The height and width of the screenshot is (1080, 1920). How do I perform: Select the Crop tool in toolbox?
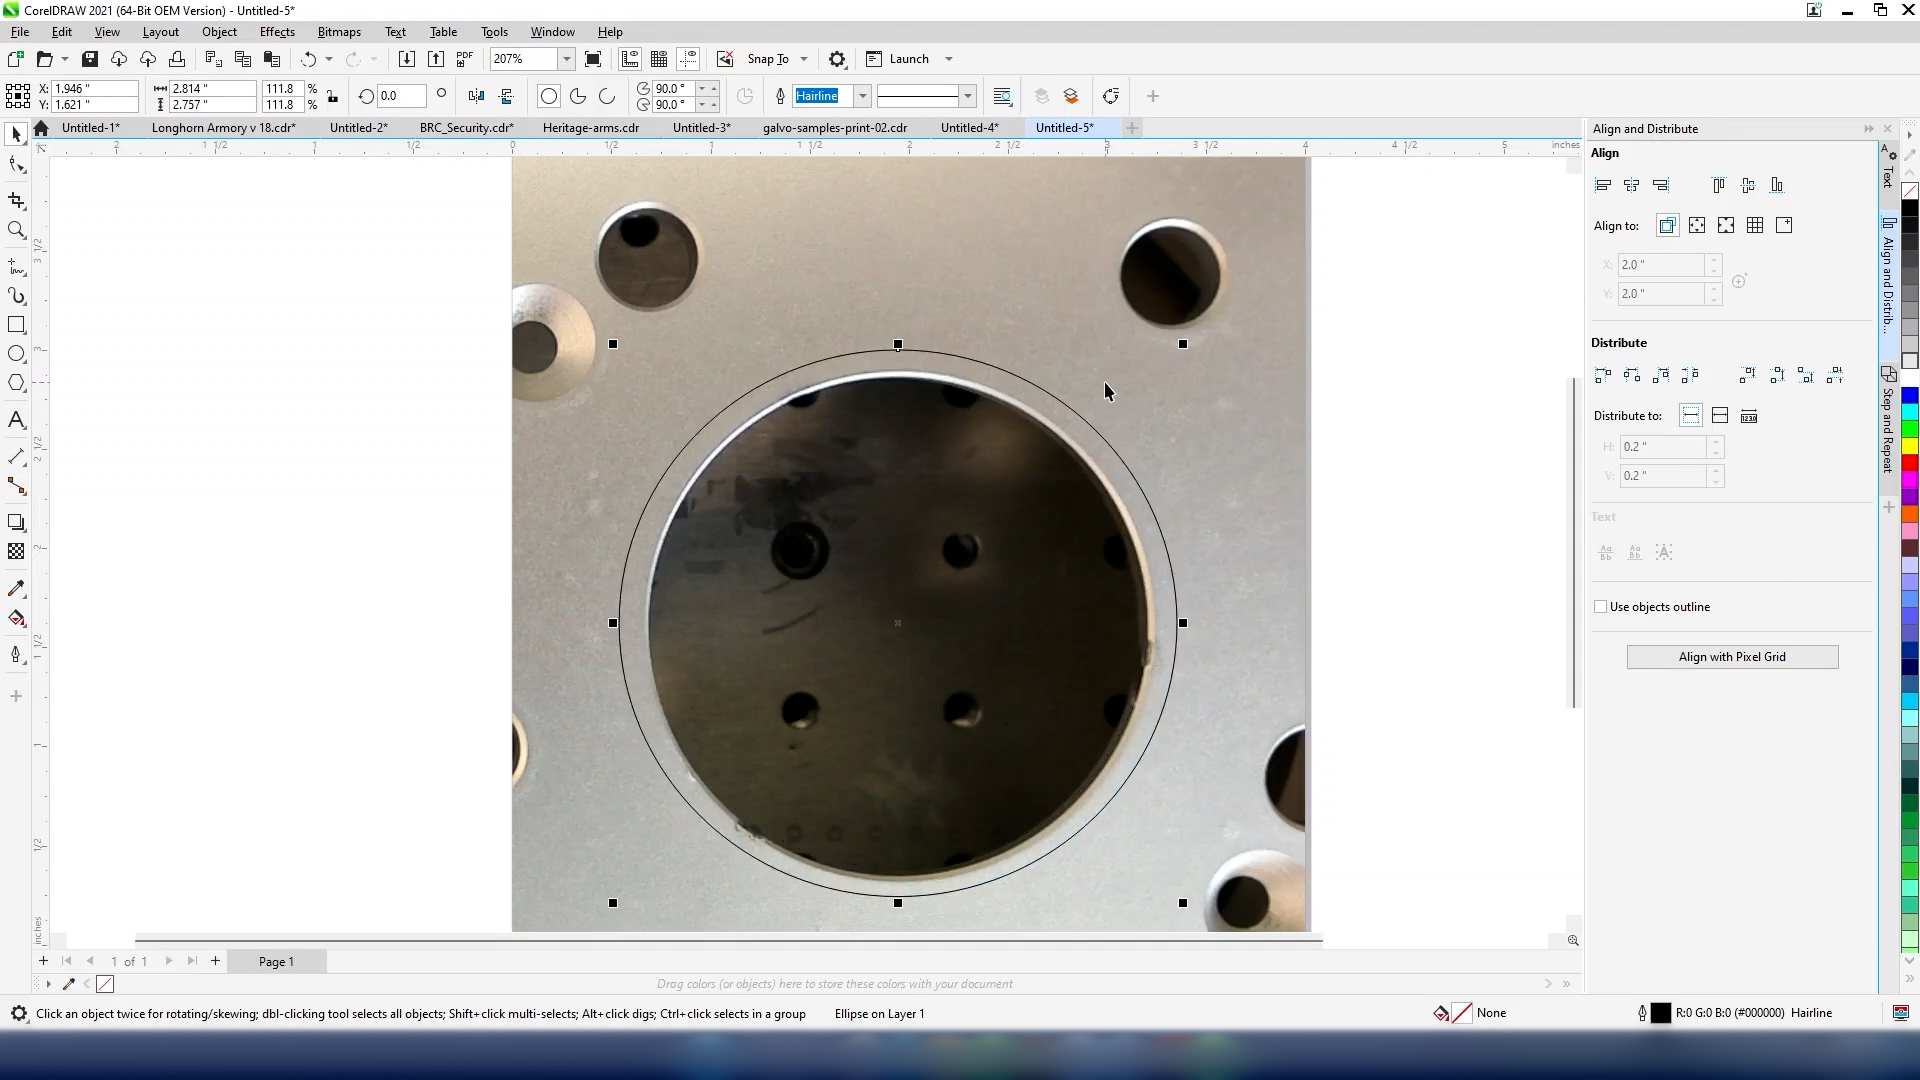click(x=16, y=200)
